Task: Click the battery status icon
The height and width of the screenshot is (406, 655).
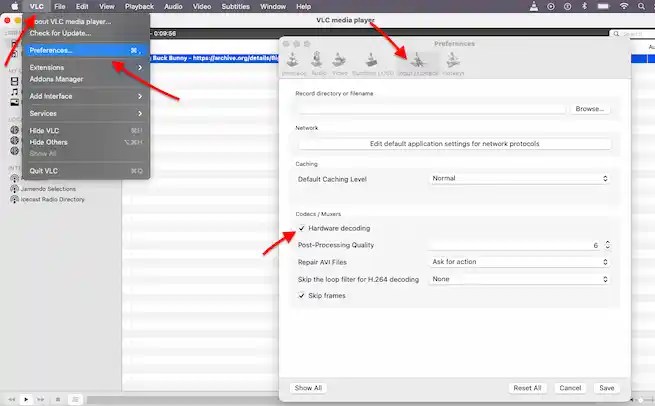Action: 603,6
